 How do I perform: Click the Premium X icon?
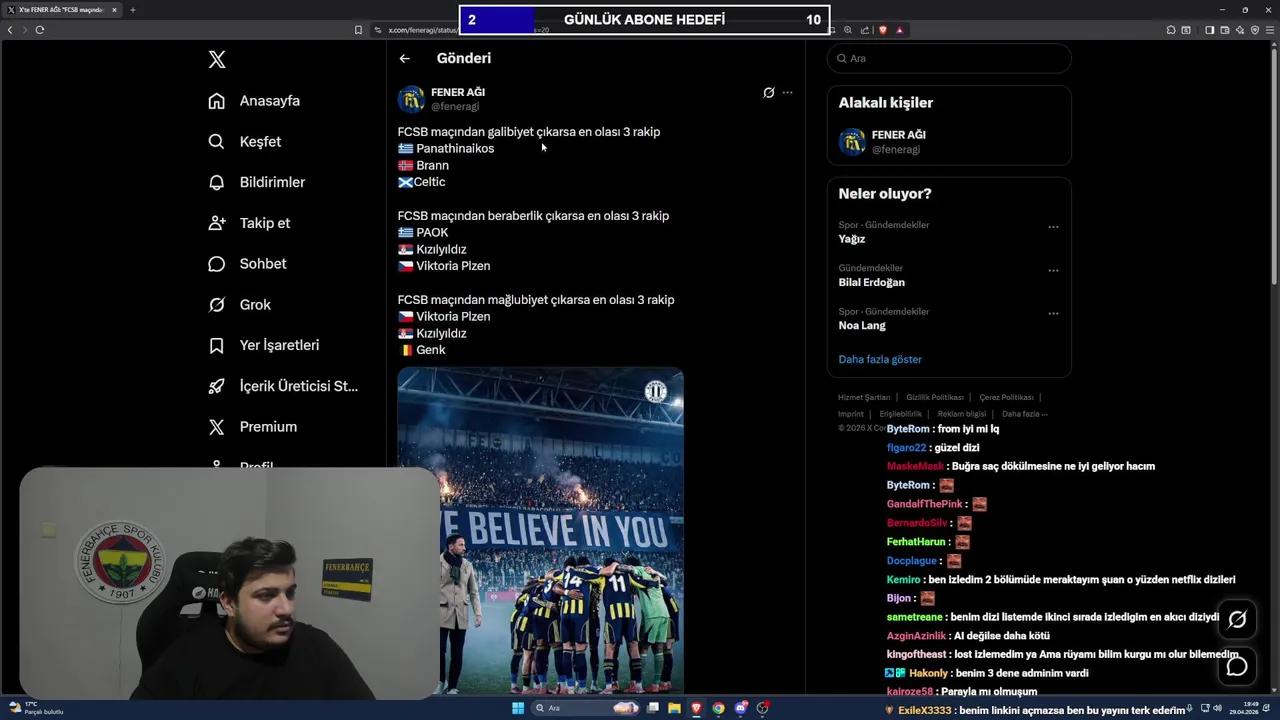point(216,427)
